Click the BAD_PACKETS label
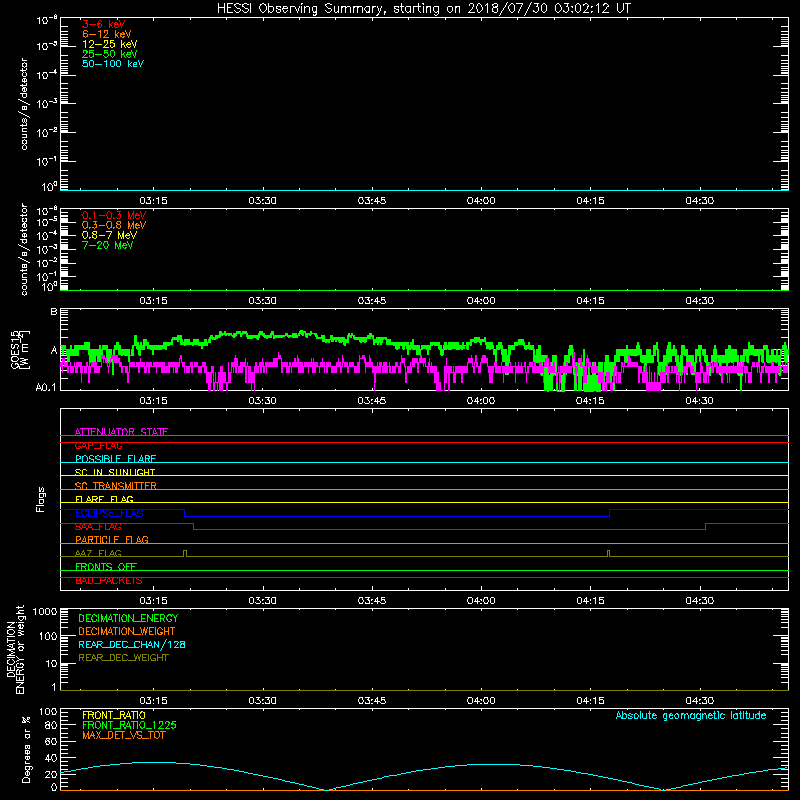 coord(109,581)
